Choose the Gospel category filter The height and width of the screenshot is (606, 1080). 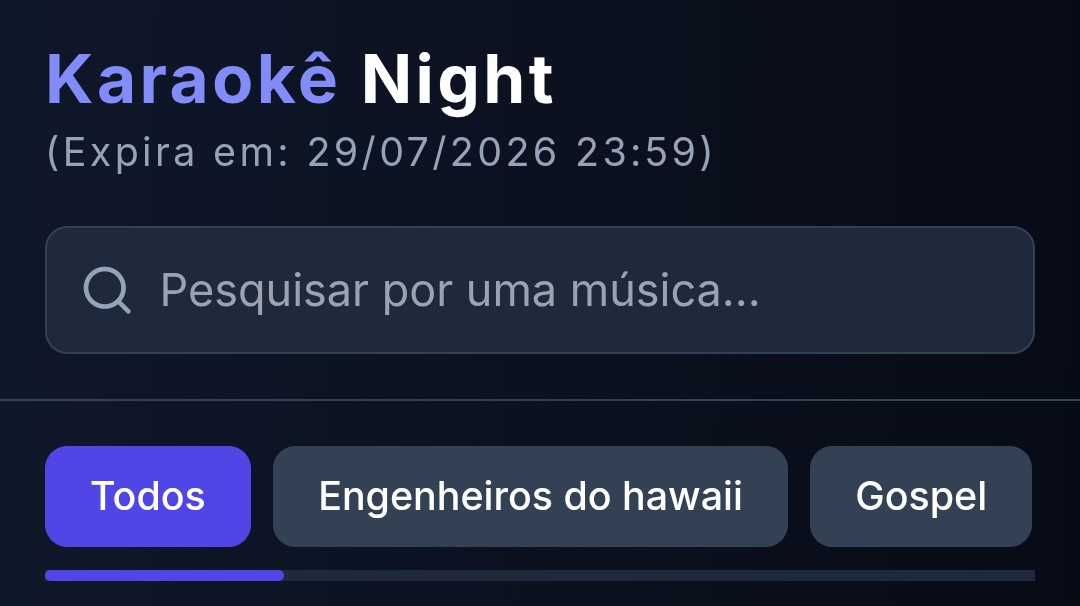pyautogui.click(x=921, y=497)
